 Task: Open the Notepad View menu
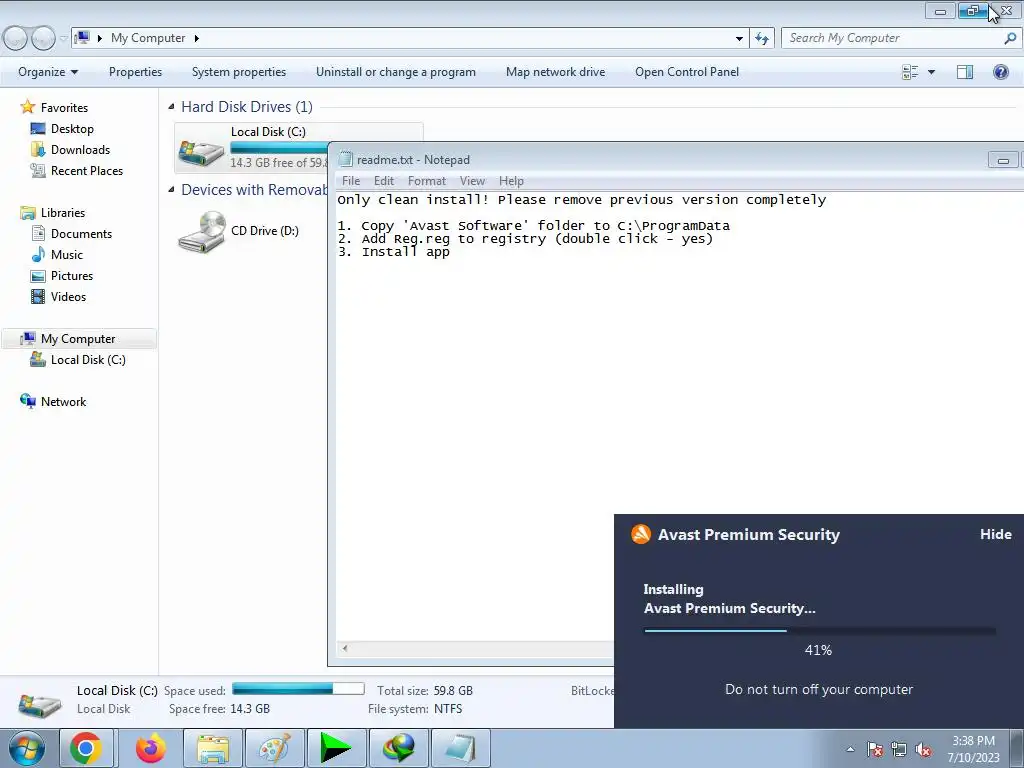(x=472, y=181)
